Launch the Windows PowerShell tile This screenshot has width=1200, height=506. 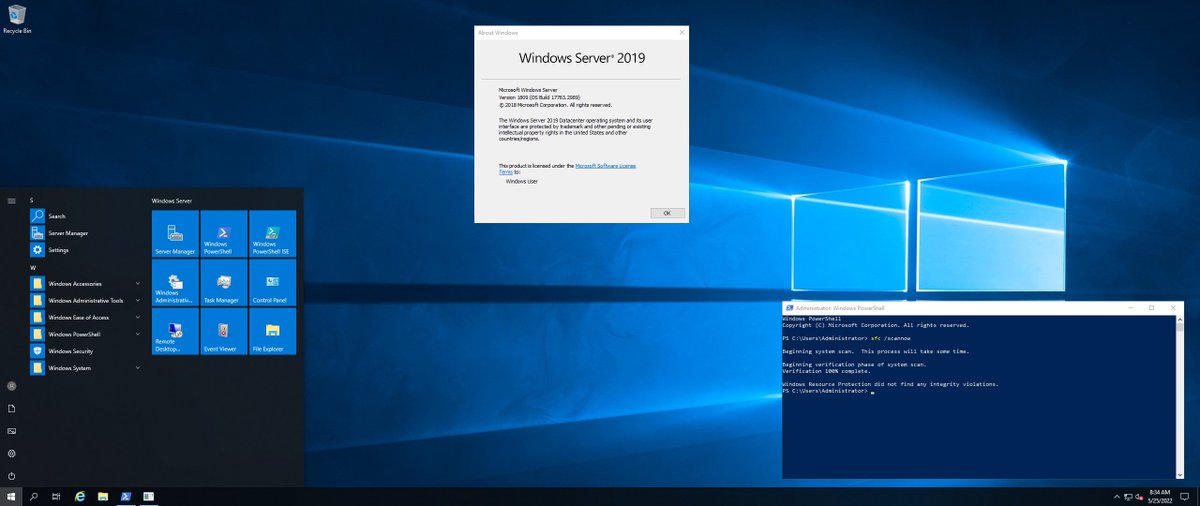(x=224, y=234)
